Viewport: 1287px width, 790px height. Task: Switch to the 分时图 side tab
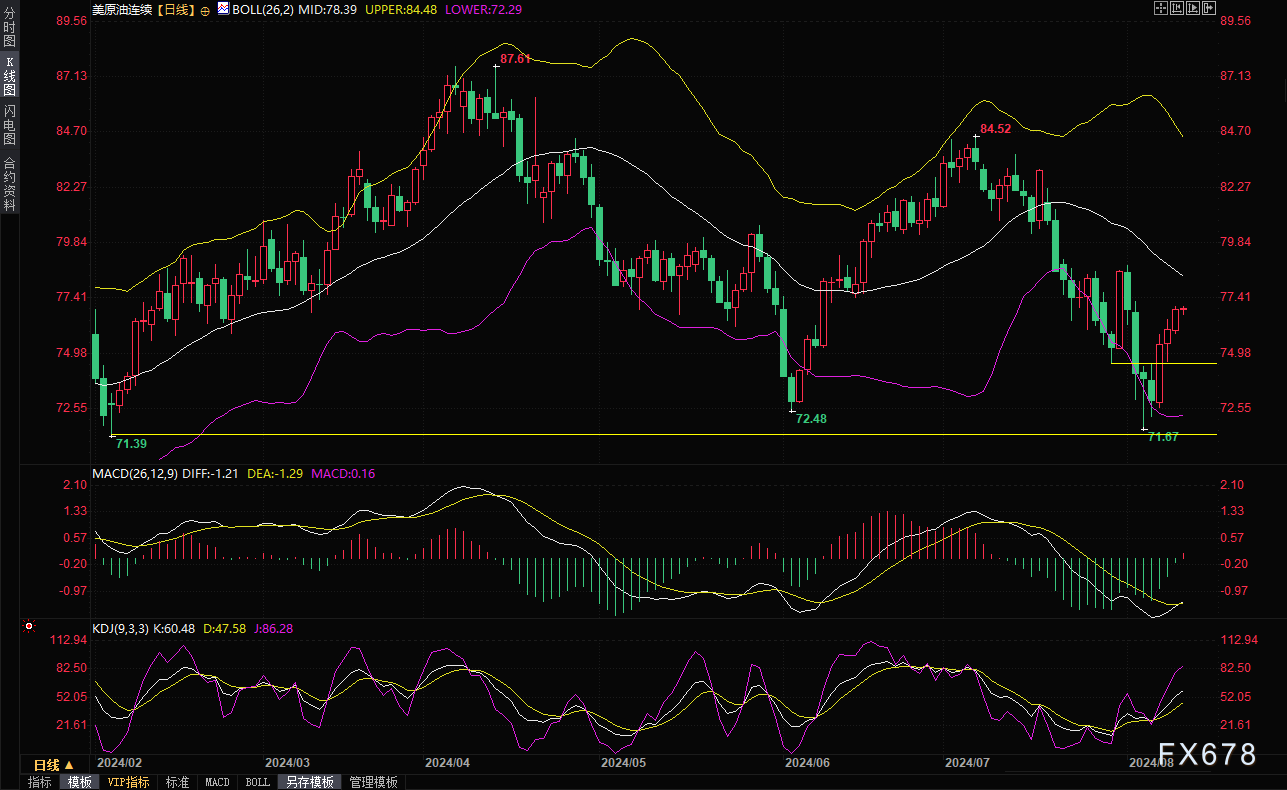click(x=9, y=27)
